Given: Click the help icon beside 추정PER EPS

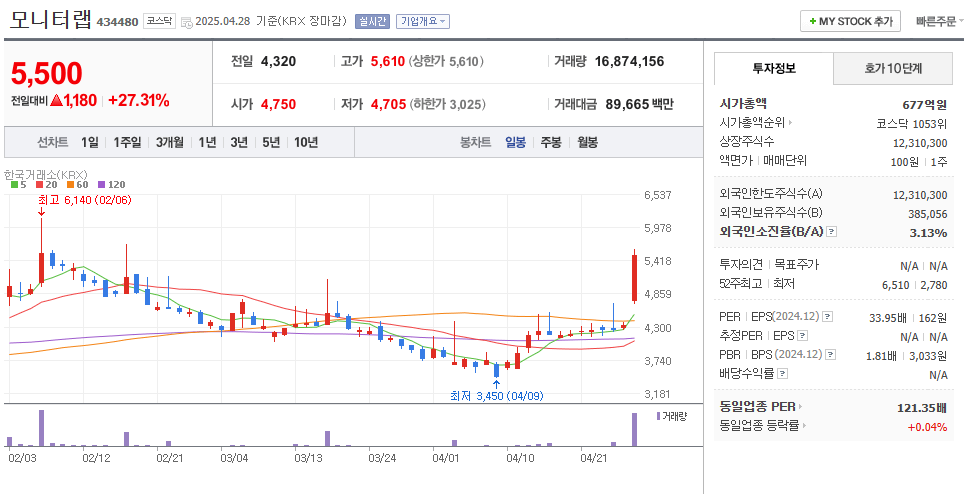Looking at the screenshot, I should point(802,336).
